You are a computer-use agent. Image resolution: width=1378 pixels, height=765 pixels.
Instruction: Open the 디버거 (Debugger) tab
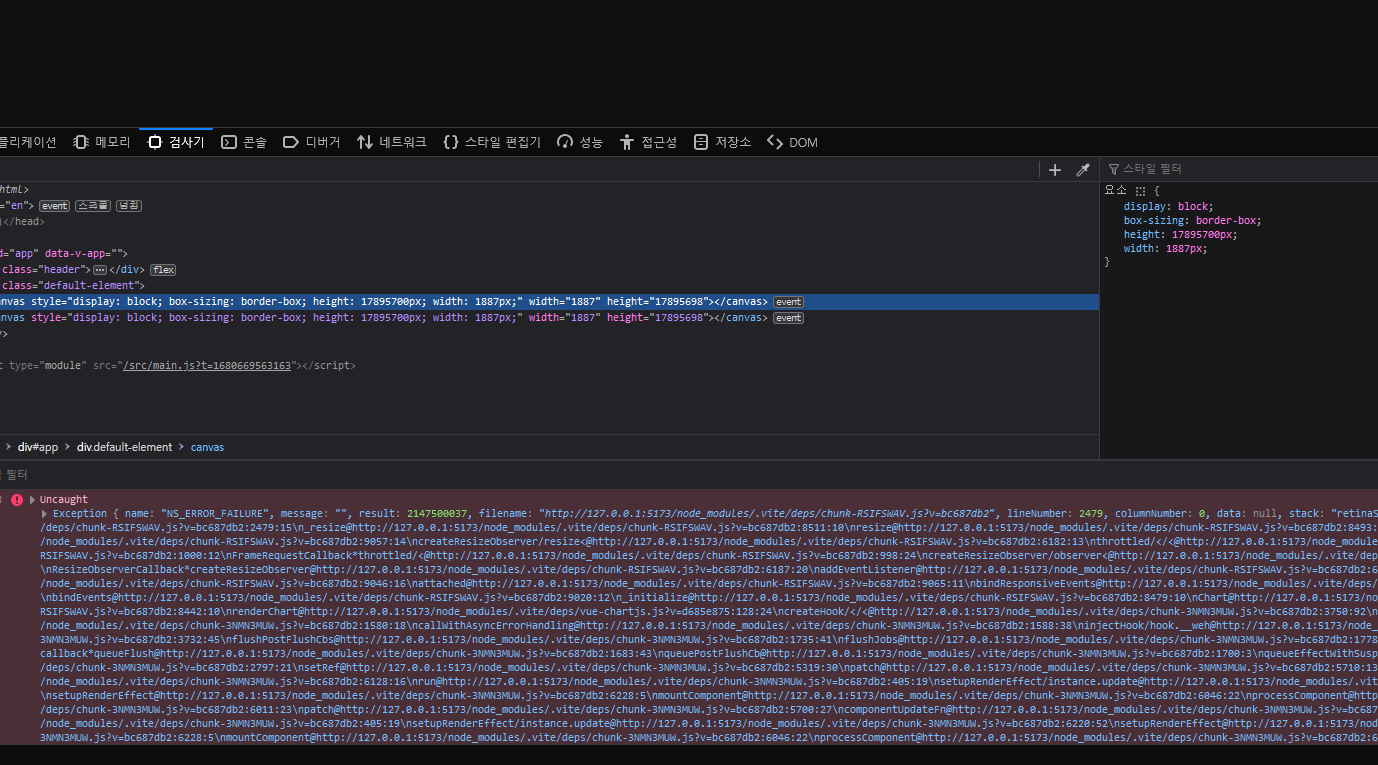click(x=312, y=142)
